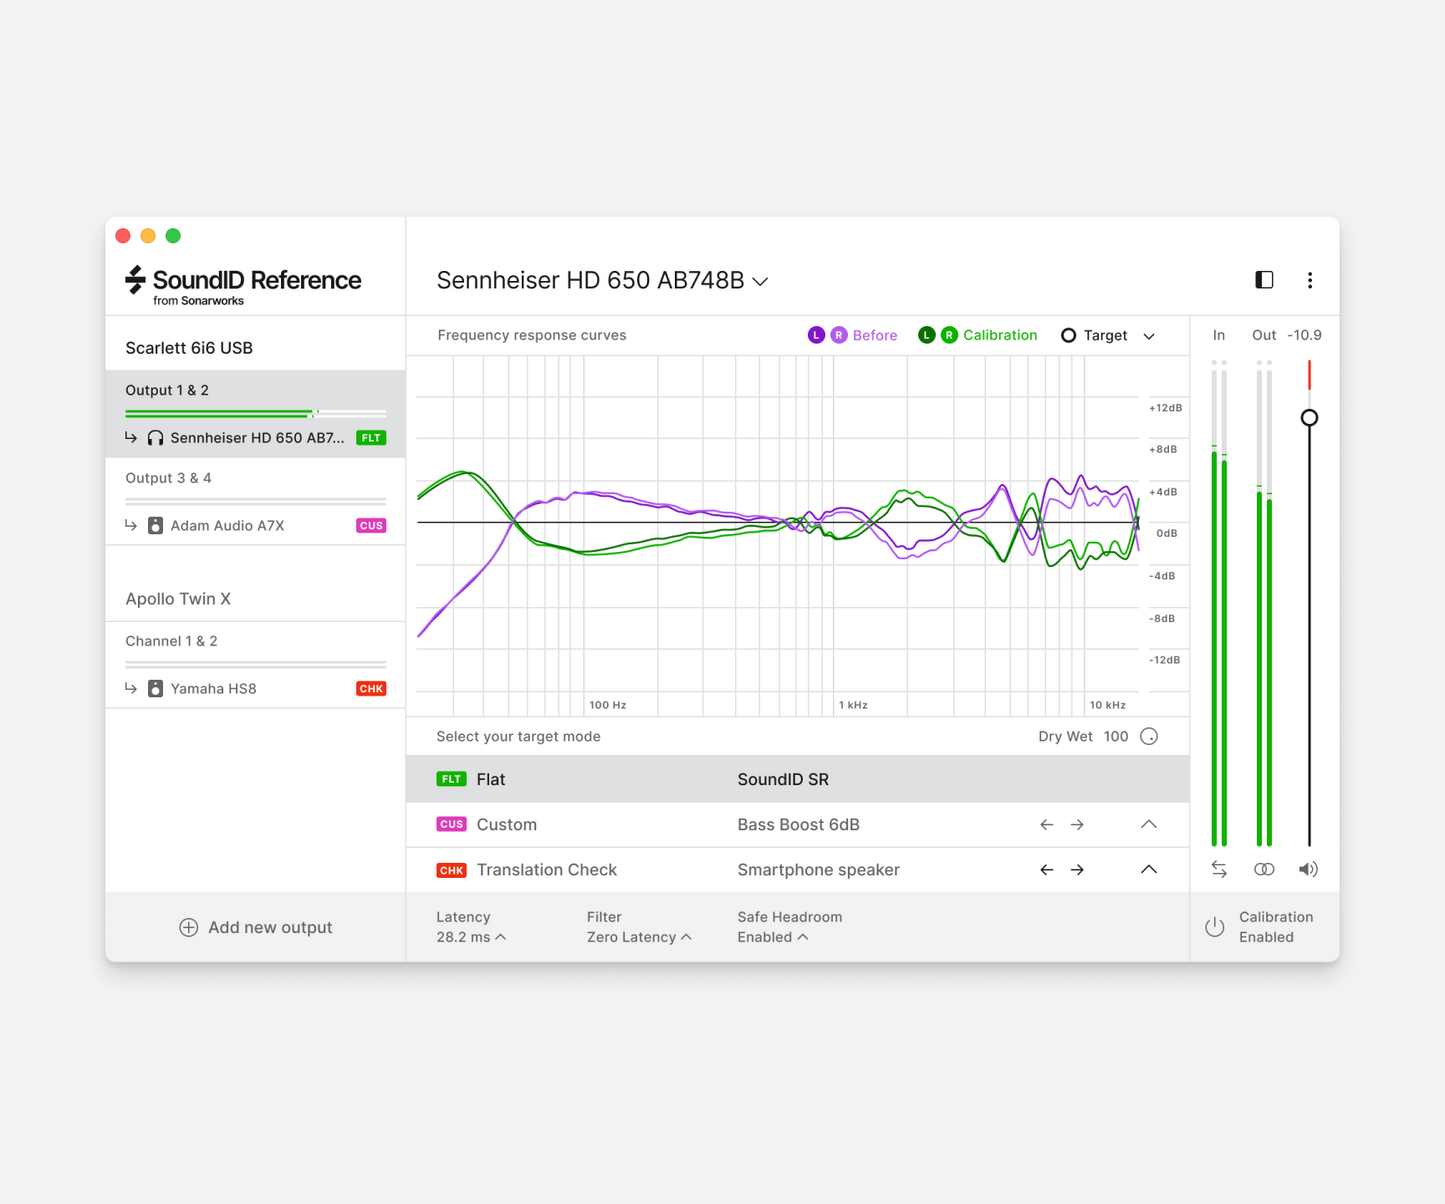The height and width of the screenshot is (1204, 1445).
Task: Click the Apollo Twin X device heading
Action: click(x=178, y=599)
